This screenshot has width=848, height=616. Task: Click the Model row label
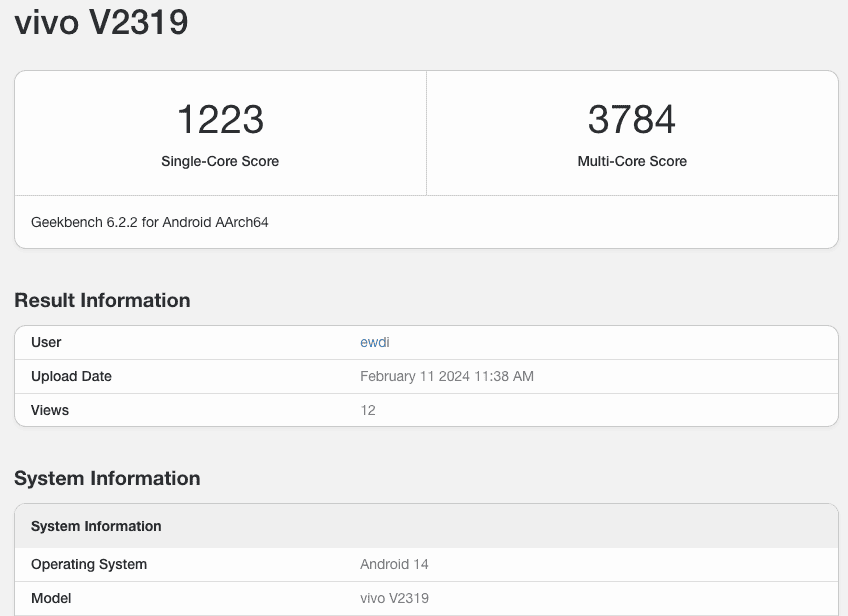(51, 599)
